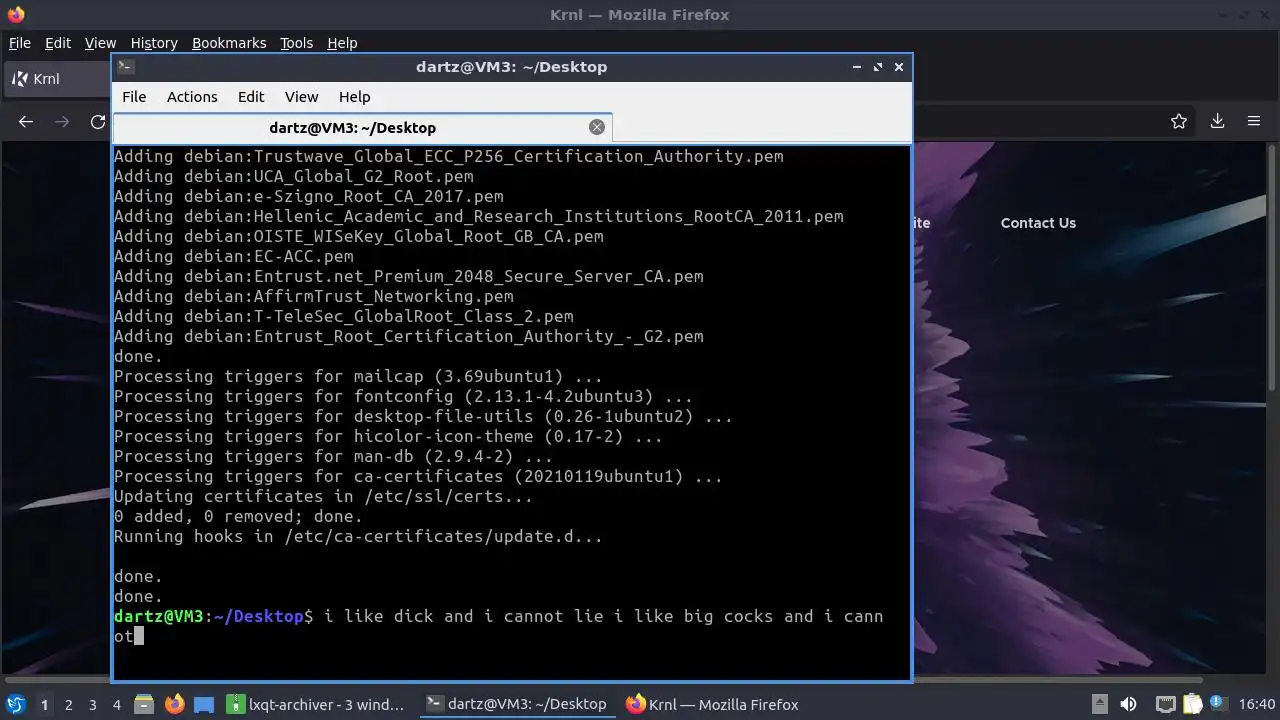Click 'Adding debian:UCA_Global_G2_Root.pem' line
The width and height of the screenshot is (1280, 720).
pyautogui.click(x=294, y=176)
